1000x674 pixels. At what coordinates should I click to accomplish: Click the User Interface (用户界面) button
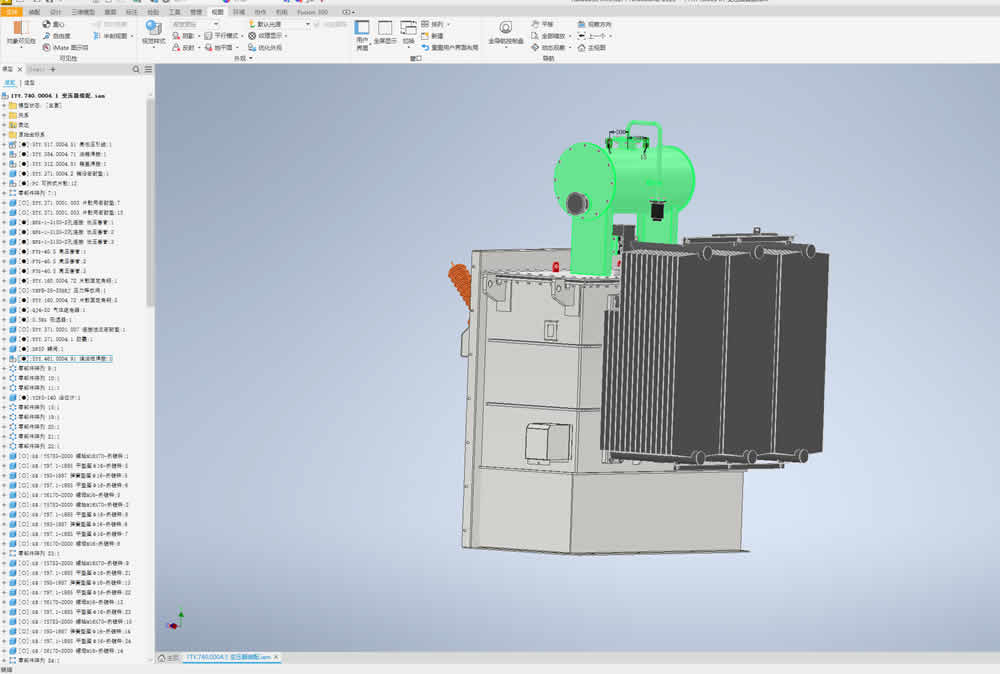pyautogui.click(x=362, y=34)
